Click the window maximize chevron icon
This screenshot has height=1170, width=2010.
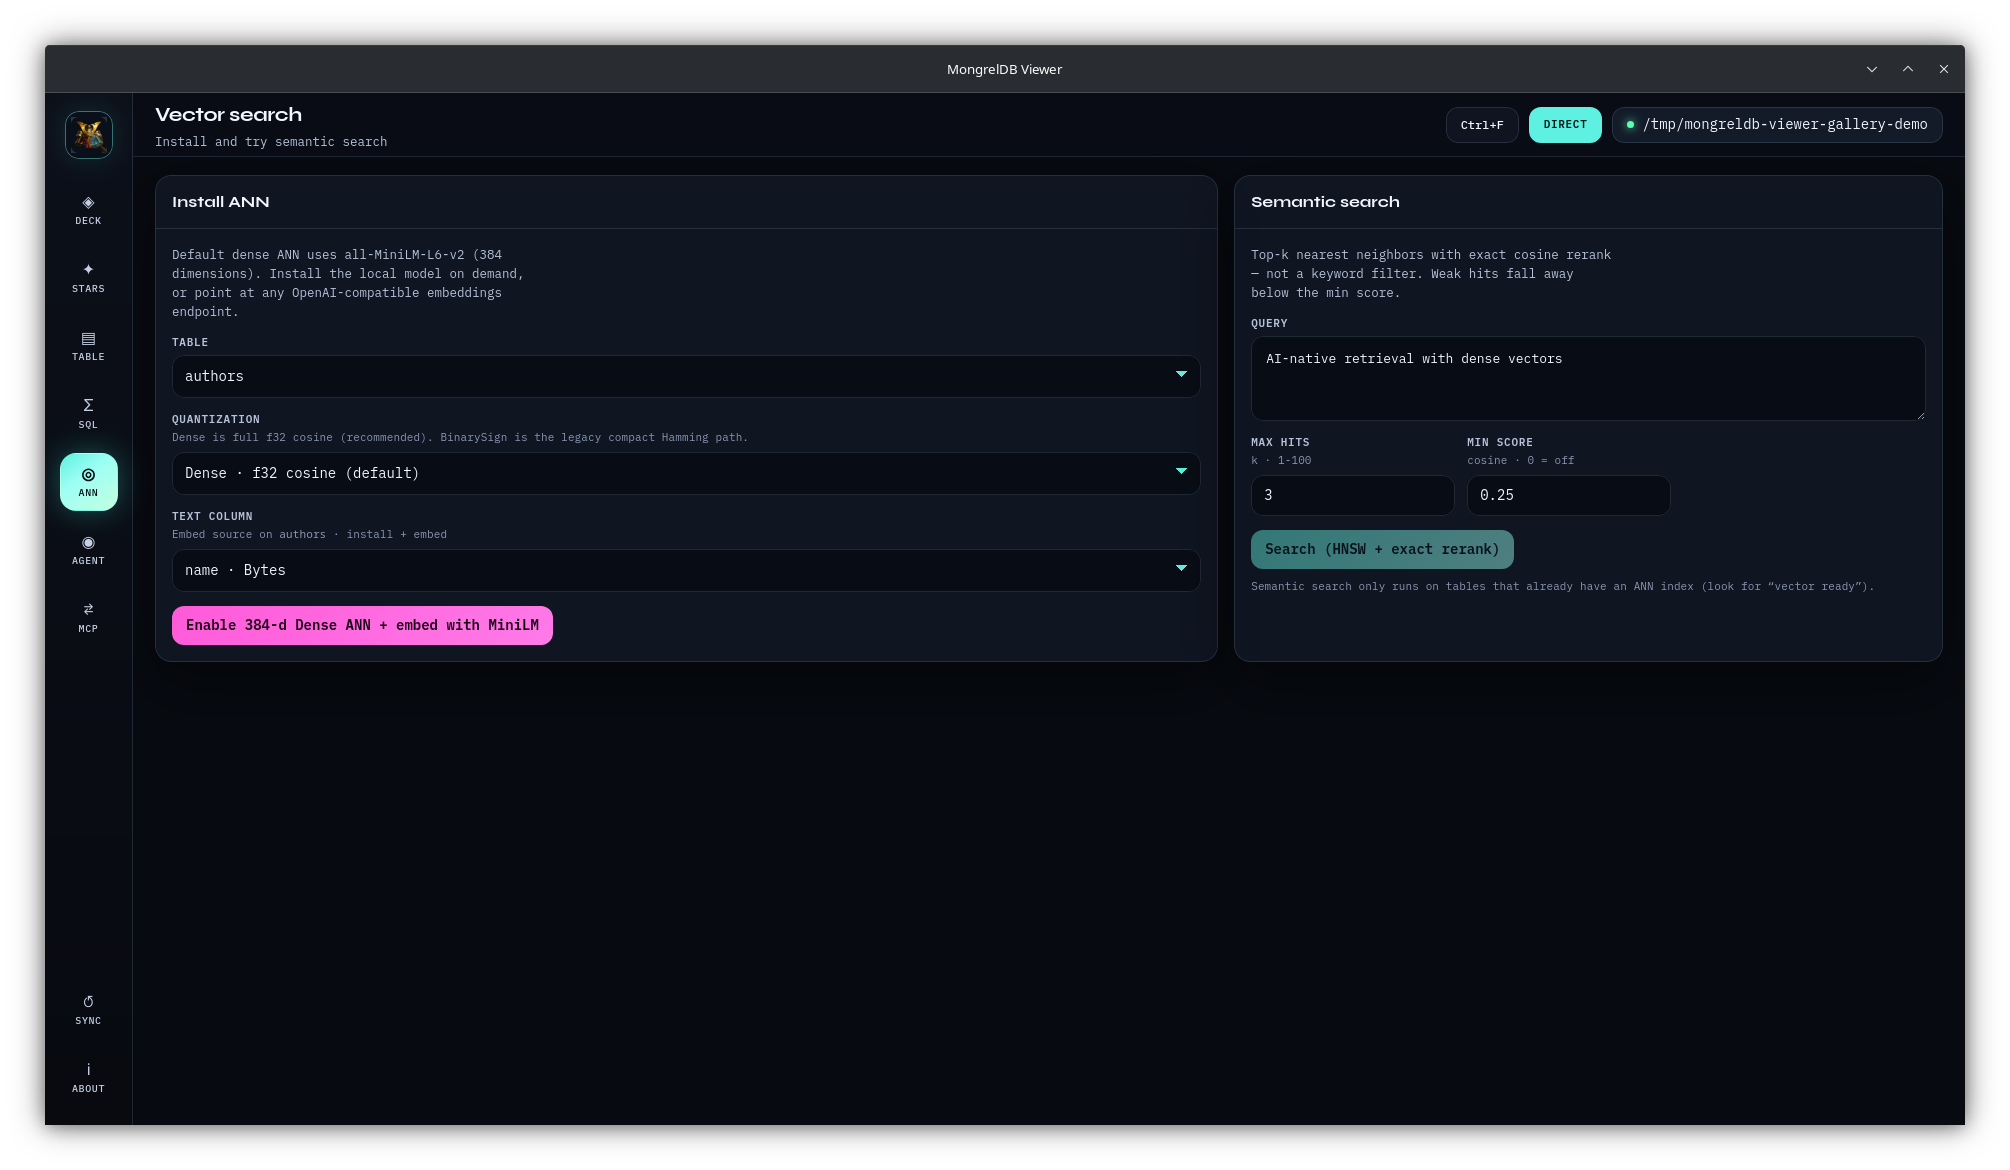(1908, 69)
